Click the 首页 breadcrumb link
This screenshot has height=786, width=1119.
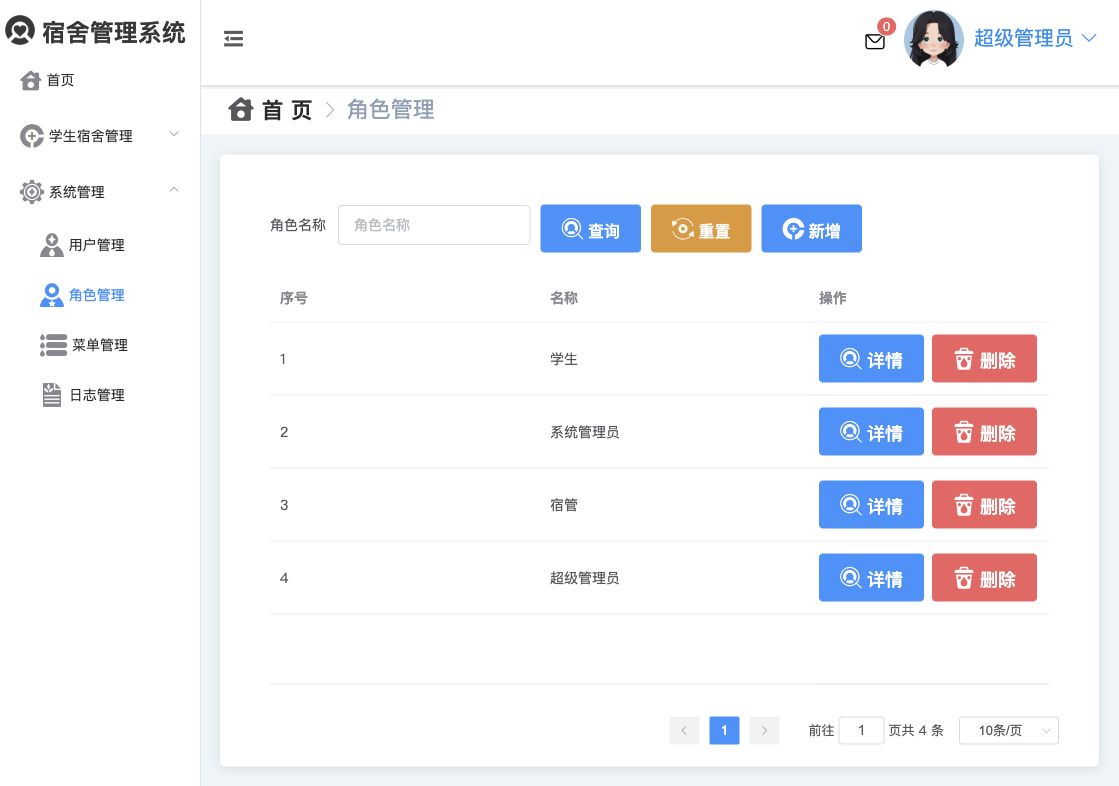287,110
